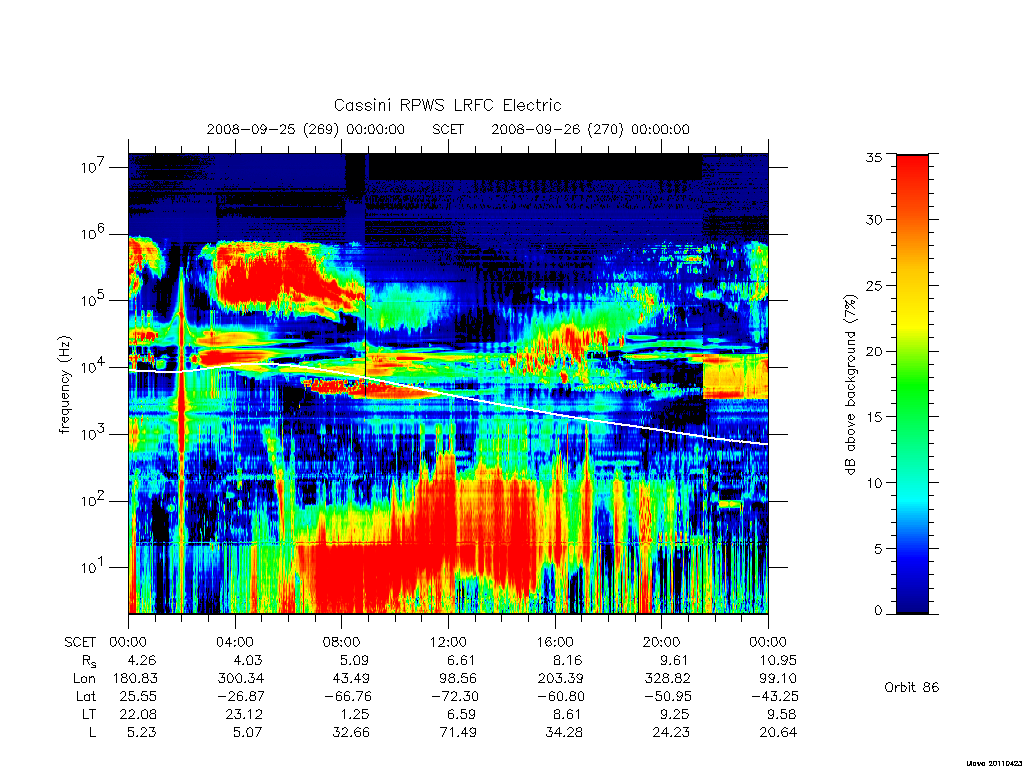Click the longitude value 180.83
This screenshot has width=1024, height=768.
(135, 679)
